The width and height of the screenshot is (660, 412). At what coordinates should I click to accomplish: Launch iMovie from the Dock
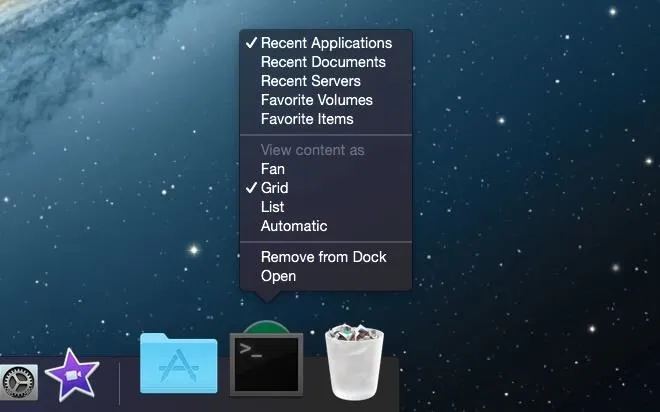coord(72,375)
